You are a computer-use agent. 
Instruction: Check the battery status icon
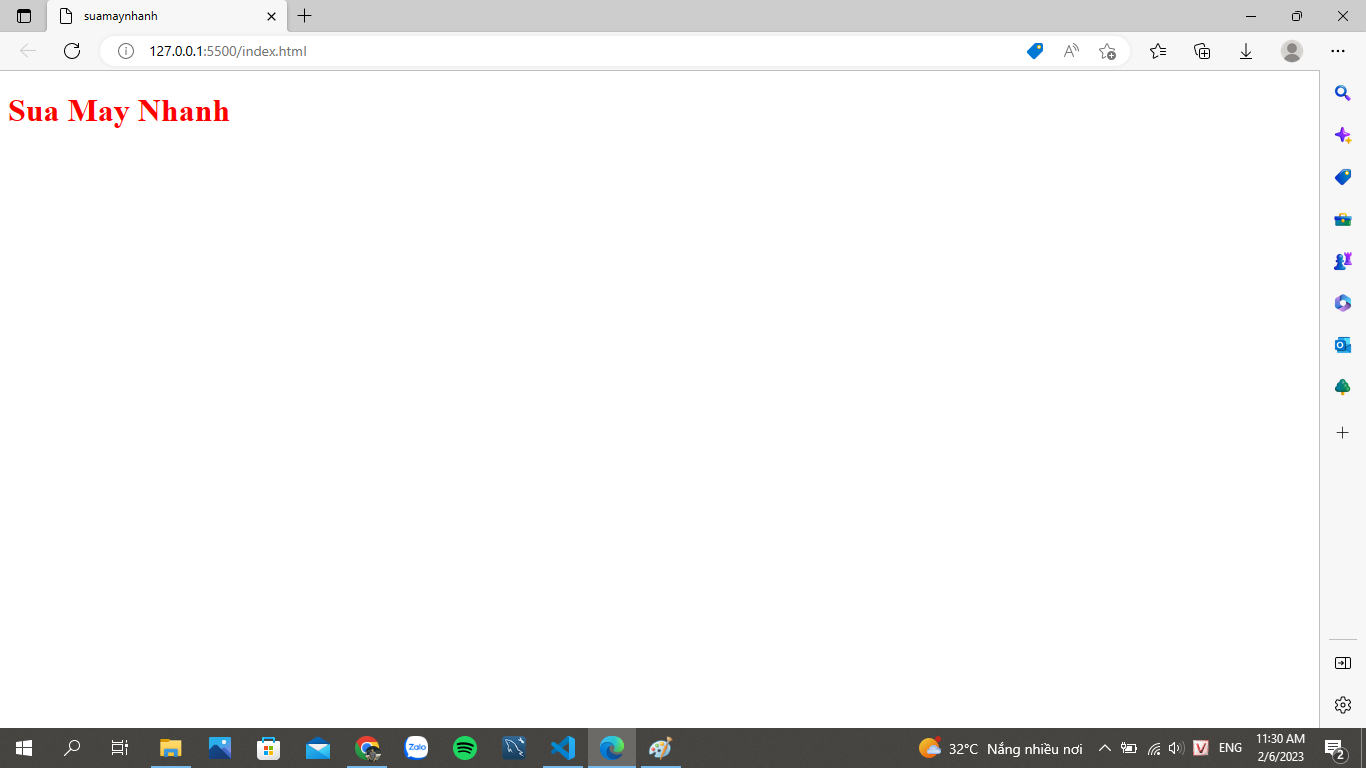coord(1129,748)
